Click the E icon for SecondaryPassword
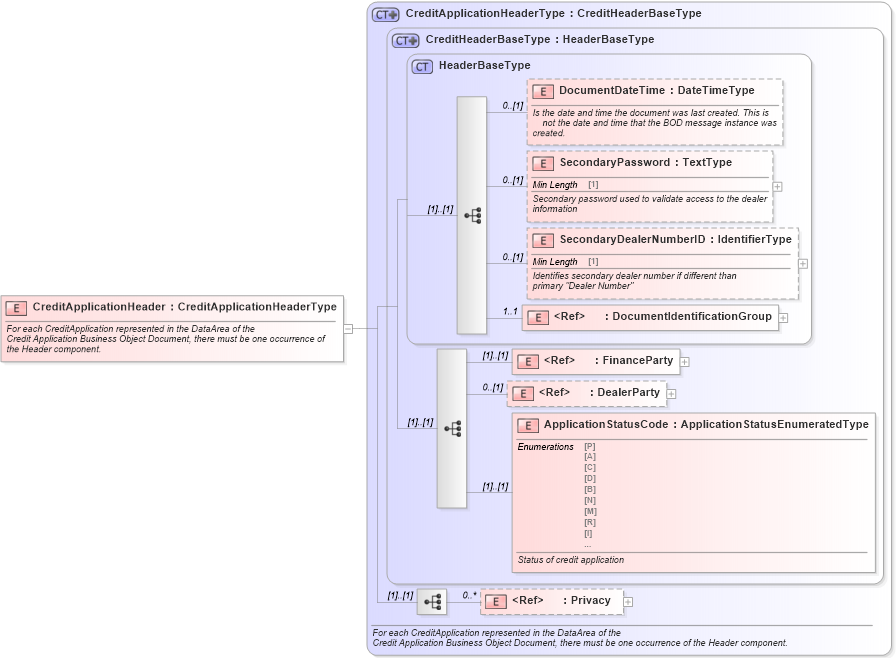 click(x=543, y=162)
